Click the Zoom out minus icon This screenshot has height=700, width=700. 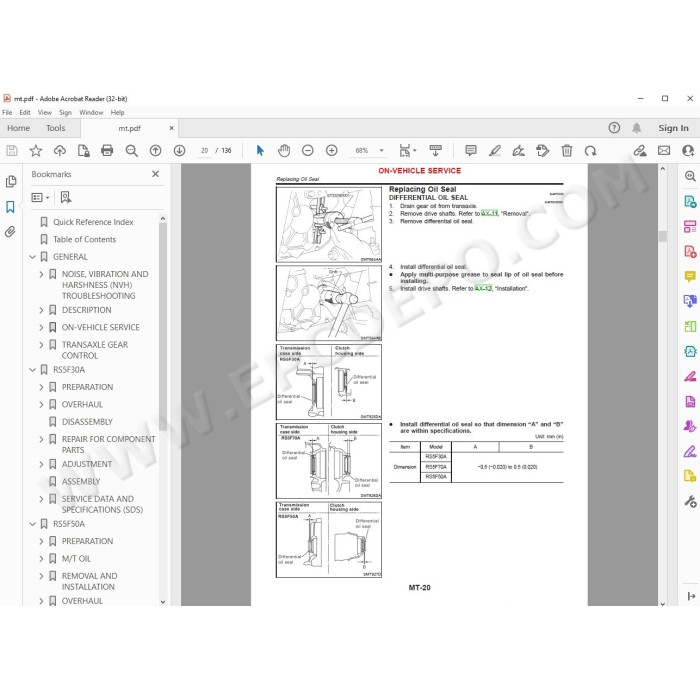pos(308,151)
